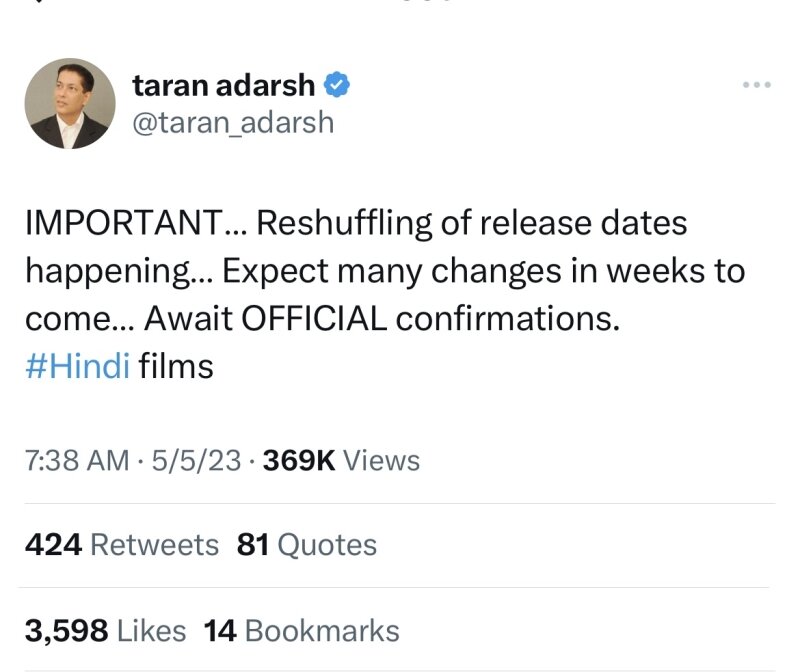Open the 81 Quotes list
The height and width of the screenshot is (672, 800).
tap(307, 544)
